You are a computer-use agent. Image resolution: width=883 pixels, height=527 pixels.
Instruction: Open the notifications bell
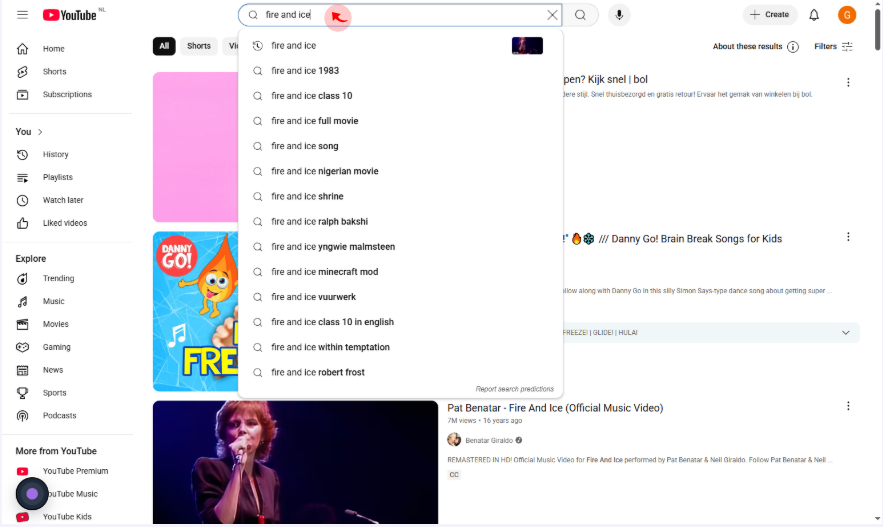tap(814, 15)
